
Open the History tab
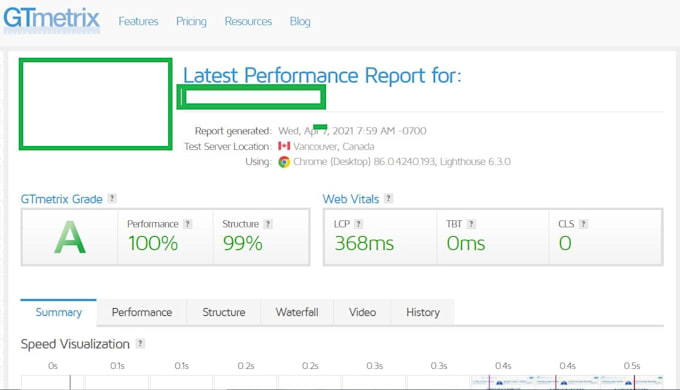(x=423, y=312)
